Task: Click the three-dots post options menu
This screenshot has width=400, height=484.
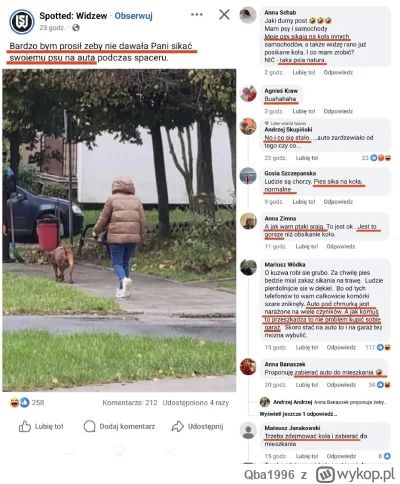Action: [x=197, y=14]
